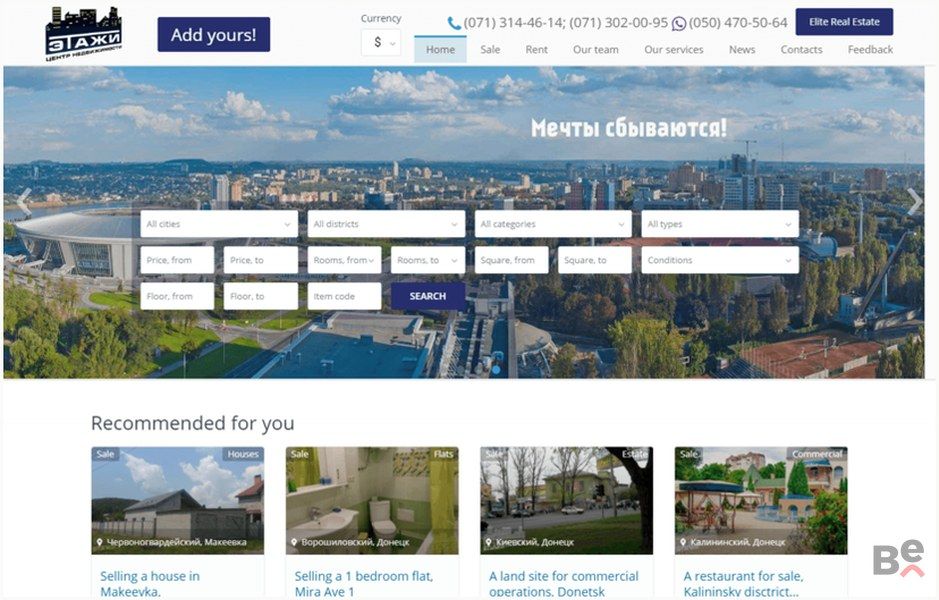The image size is (939, 600).
Task: Open the Conditions dropdown
Action: pos(720,260)
